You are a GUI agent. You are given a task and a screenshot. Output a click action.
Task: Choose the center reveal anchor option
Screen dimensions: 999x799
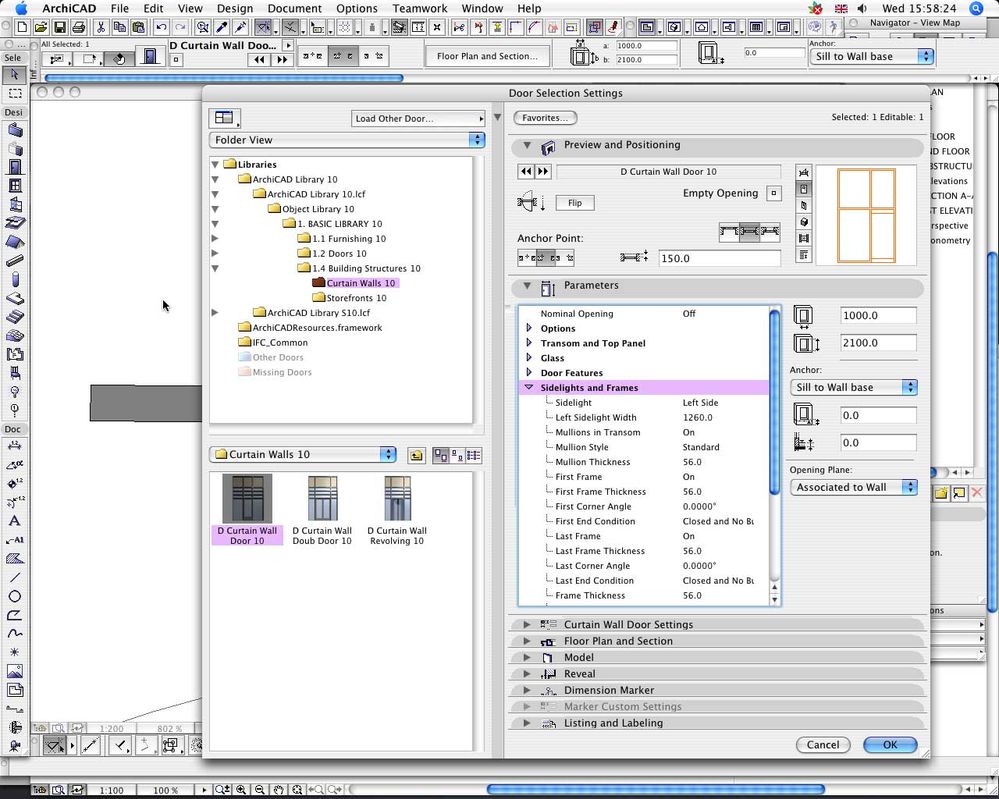click(x=749, y=232)
